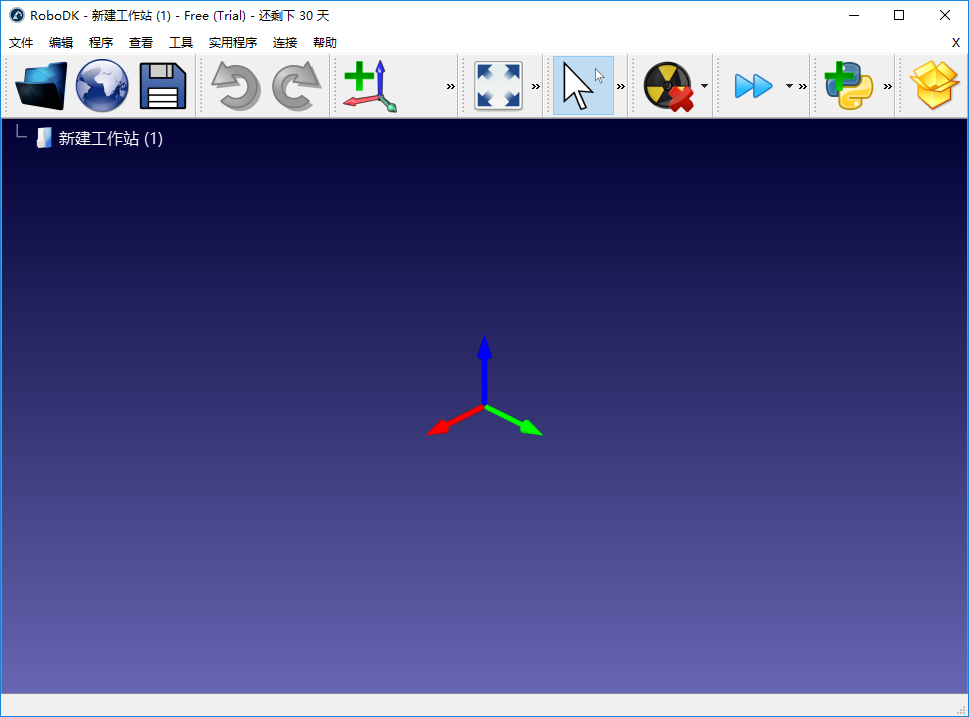Click the RoboDK logo in title bar
This screenshot has width=969, height=717.
(17, 15)
